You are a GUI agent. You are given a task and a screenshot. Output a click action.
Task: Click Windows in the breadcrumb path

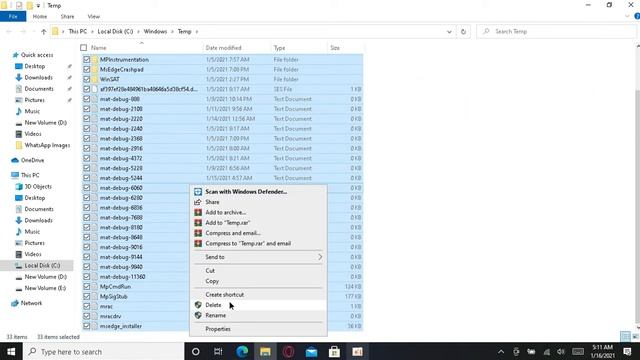point(155,31)
